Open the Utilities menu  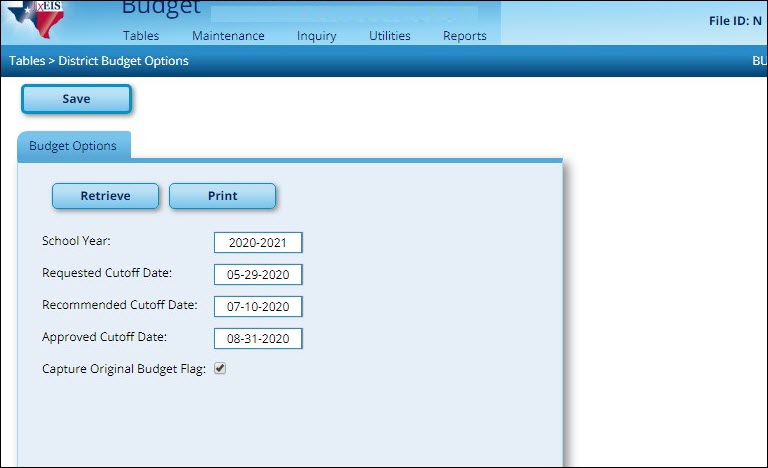(389, 36)
